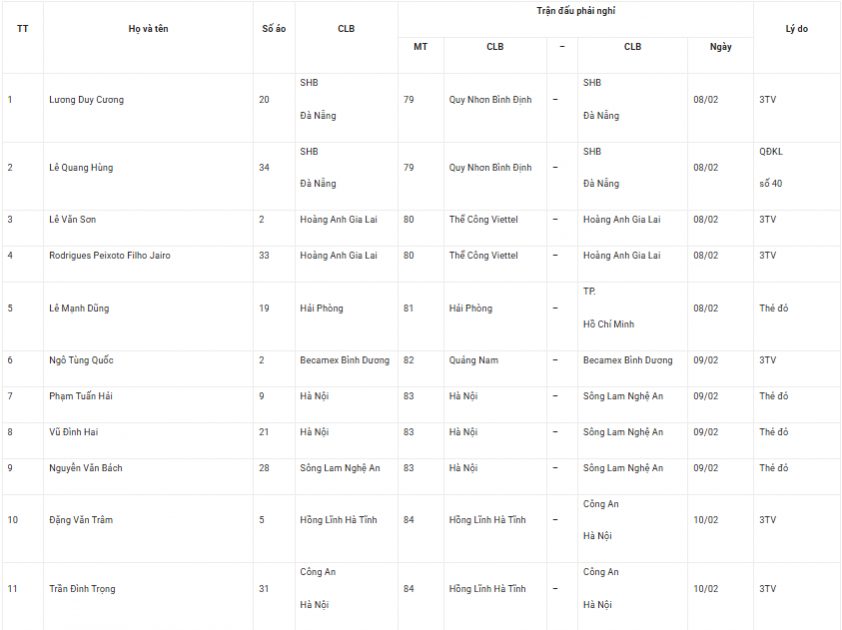Image resolution: width=842 pixels, height=630 pixels.
Task: Select the name Ngô Tùng Quốc
Action: pos(81,360)
